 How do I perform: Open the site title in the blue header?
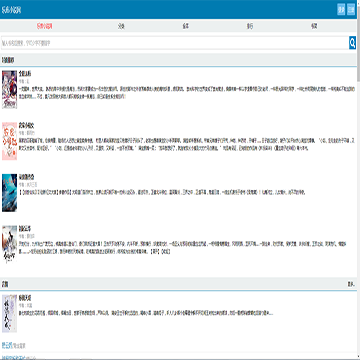pos(11,10)
